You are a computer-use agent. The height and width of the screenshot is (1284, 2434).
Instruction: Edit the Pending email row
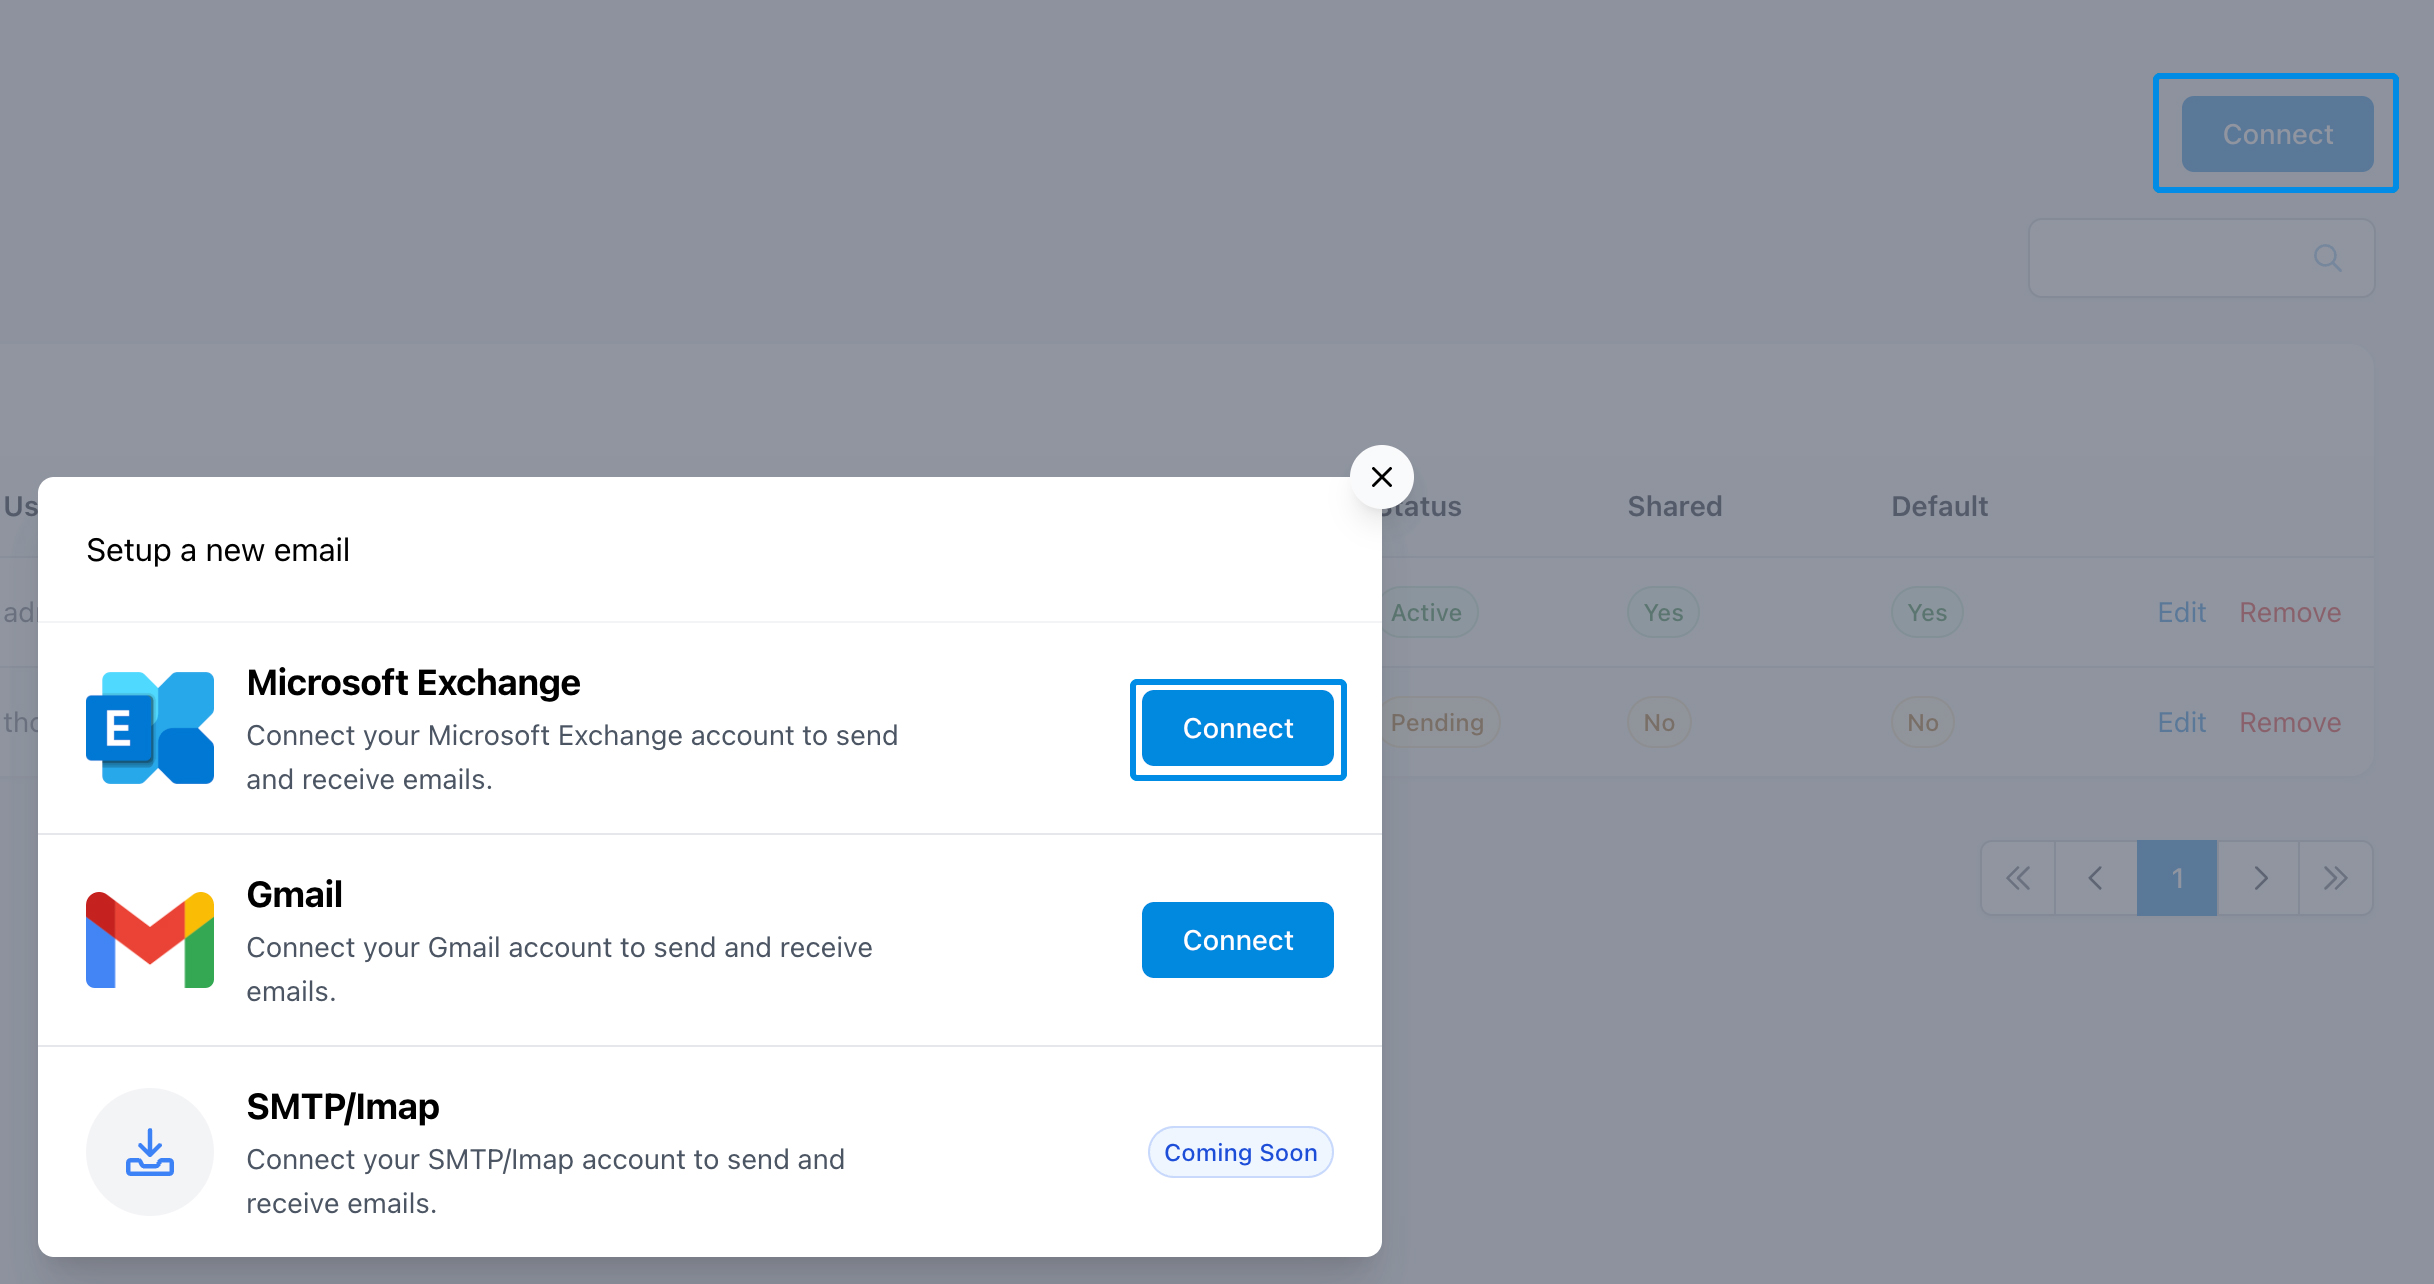[x=2181, y=722]
